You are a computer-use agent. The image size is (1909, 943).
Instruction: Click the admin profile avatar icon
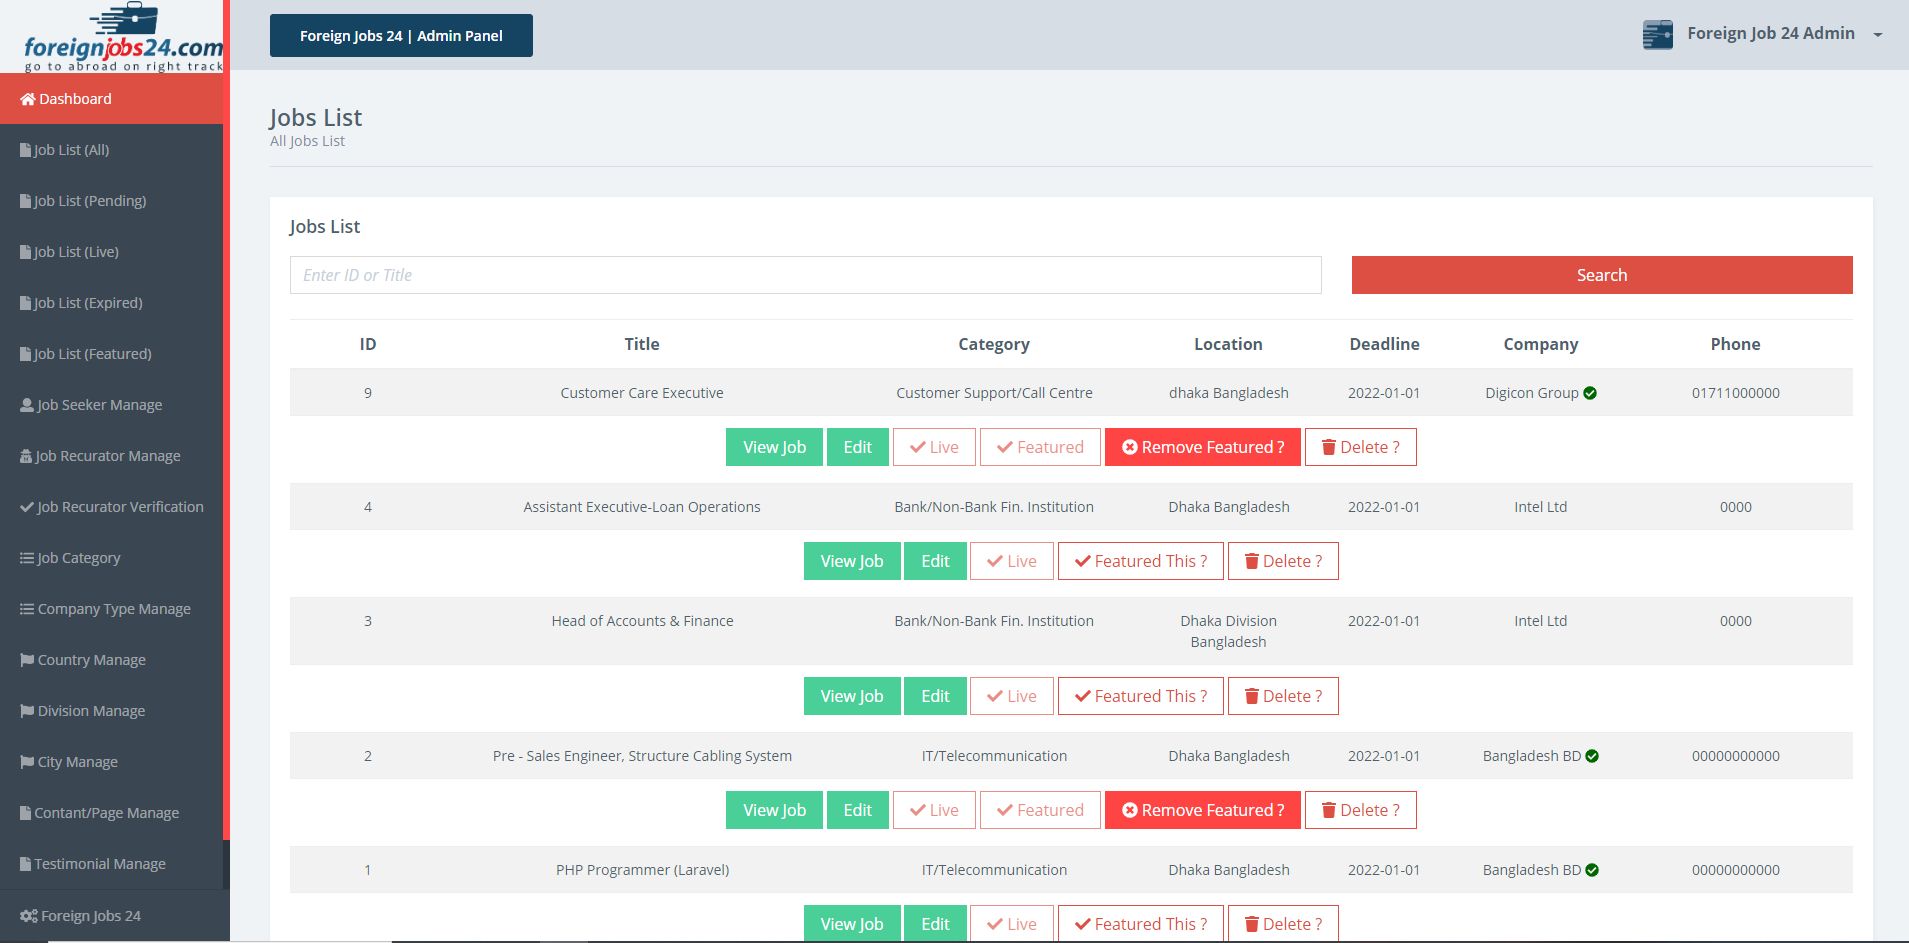pos(1658,34)
